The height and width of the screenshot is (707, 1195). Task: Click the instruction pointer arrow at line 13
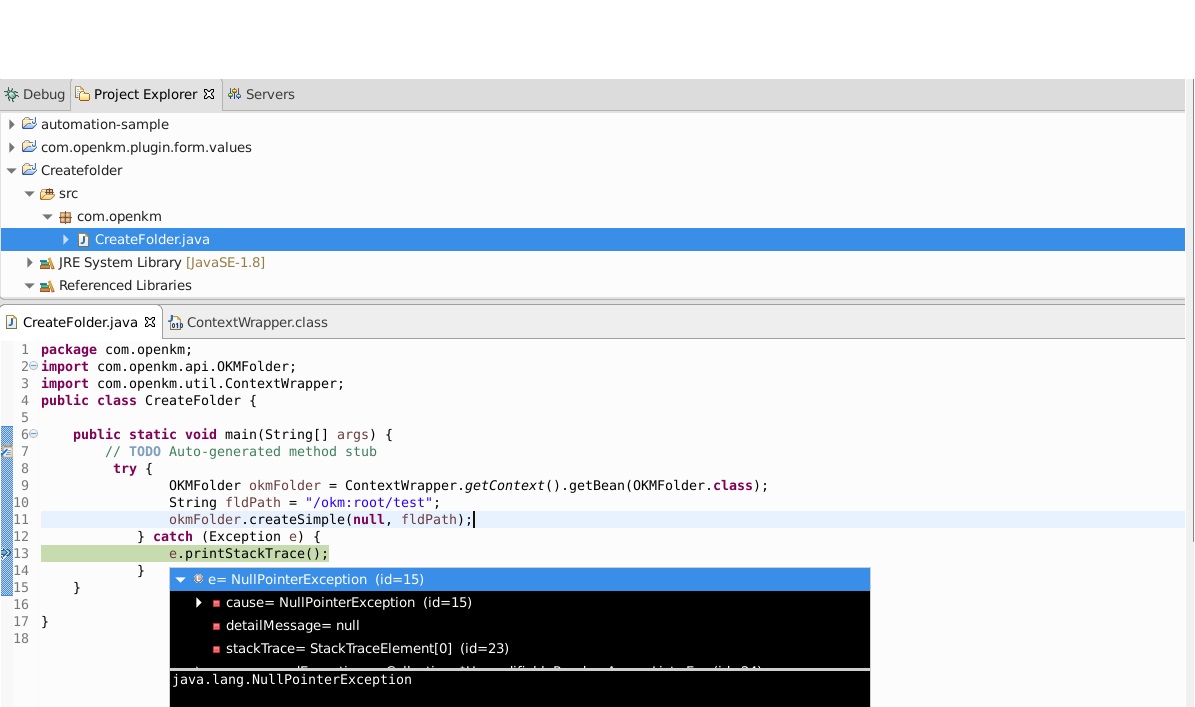point(6,553)
